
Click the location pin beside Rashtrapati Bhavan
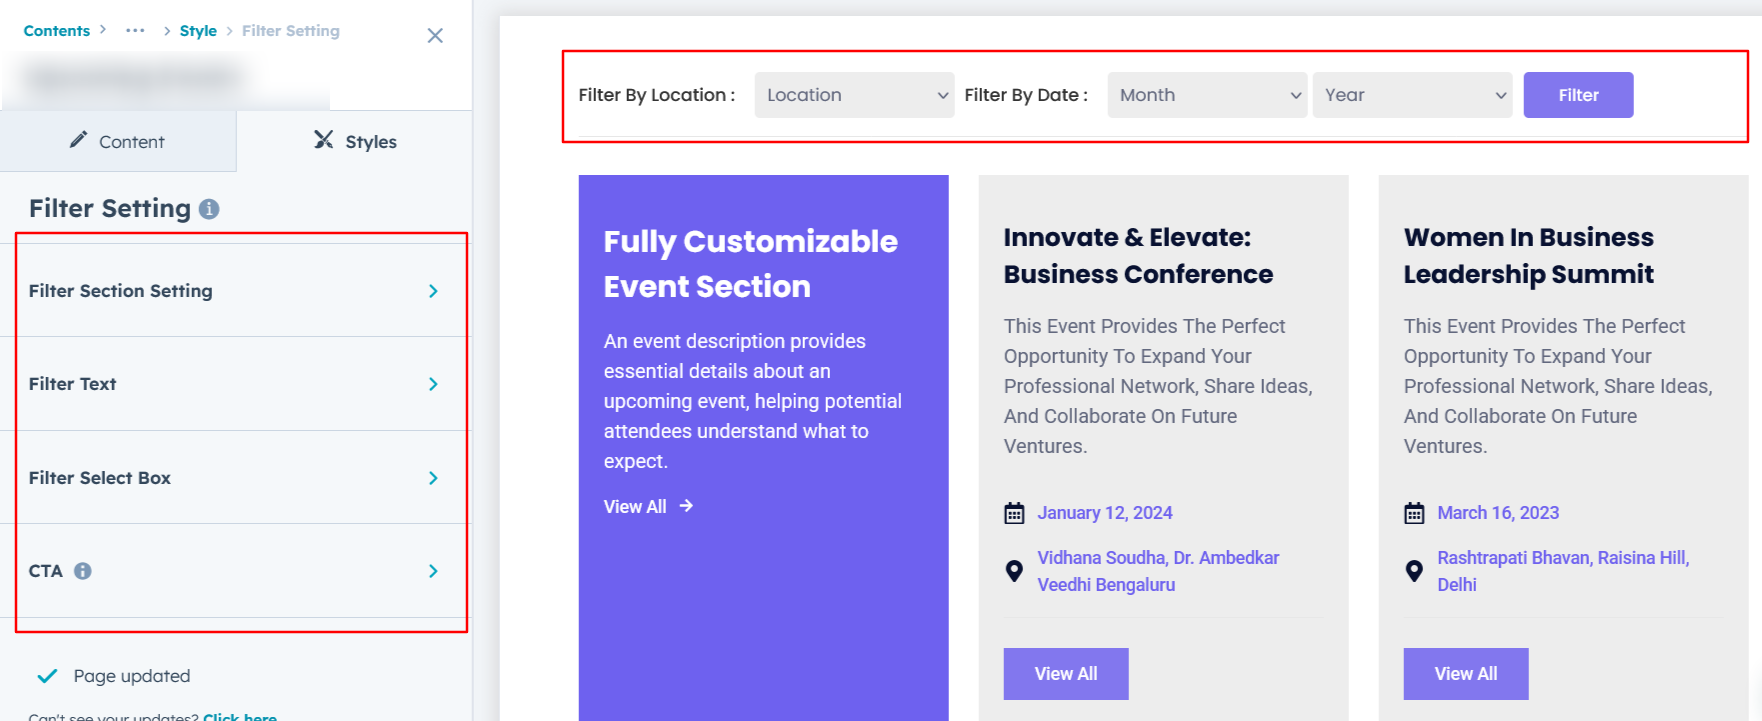coord(1414,571)
